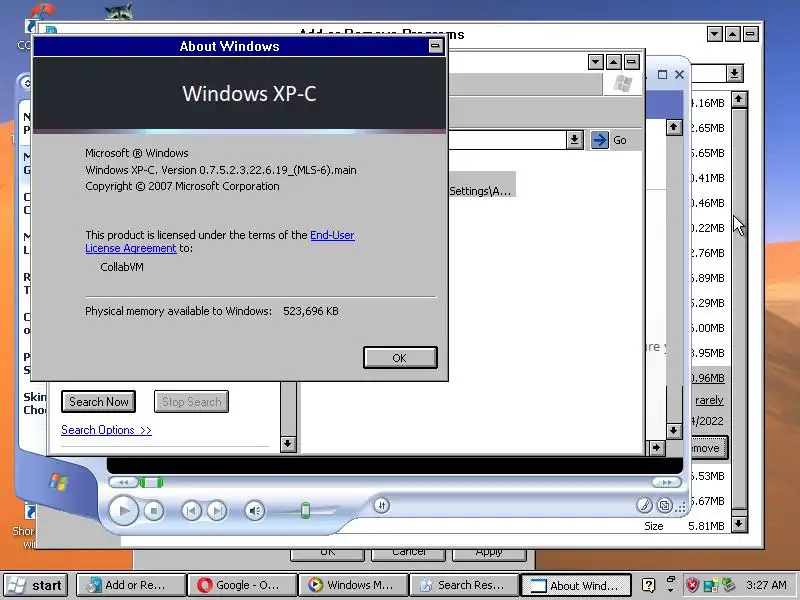Click the network computers tray icon
The image size is (800, 600).
(710, 585)
